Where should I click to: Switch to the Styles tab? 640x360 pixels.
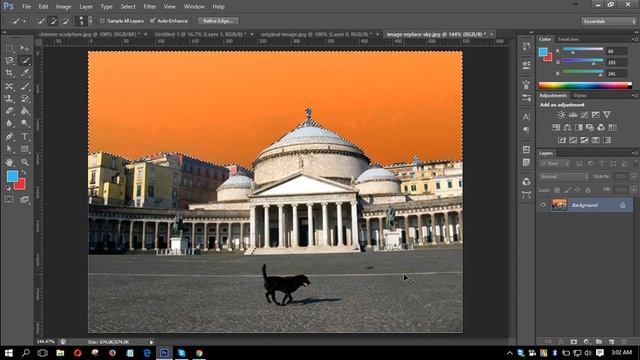point(580,96)
